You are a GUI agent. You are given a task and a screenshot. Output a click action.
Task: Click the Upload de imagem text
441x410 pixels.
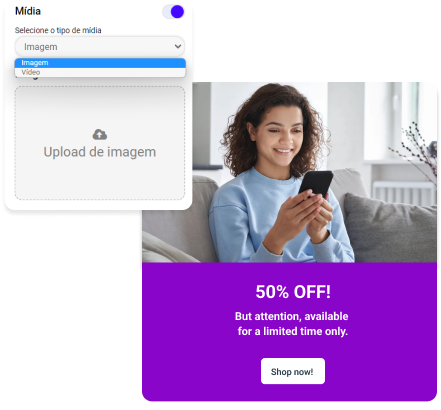pyautogui.click(x=100, y=152)
